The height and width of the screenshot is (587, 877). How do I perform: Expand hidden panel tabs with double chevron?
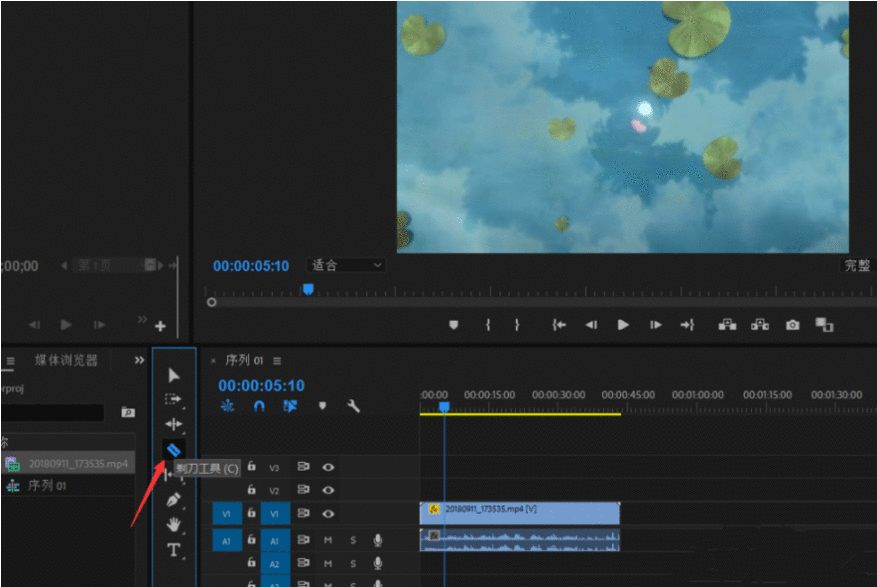click(x=139, y=360)
